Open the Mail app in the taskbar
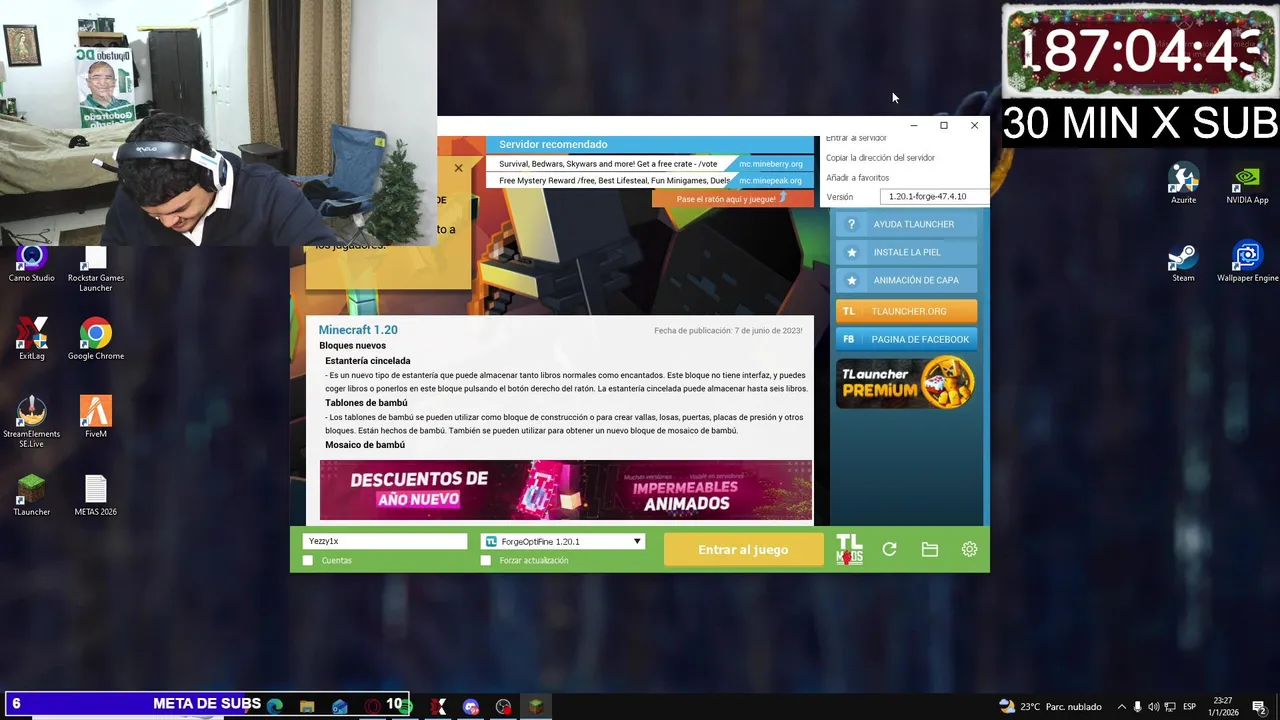 340,706
